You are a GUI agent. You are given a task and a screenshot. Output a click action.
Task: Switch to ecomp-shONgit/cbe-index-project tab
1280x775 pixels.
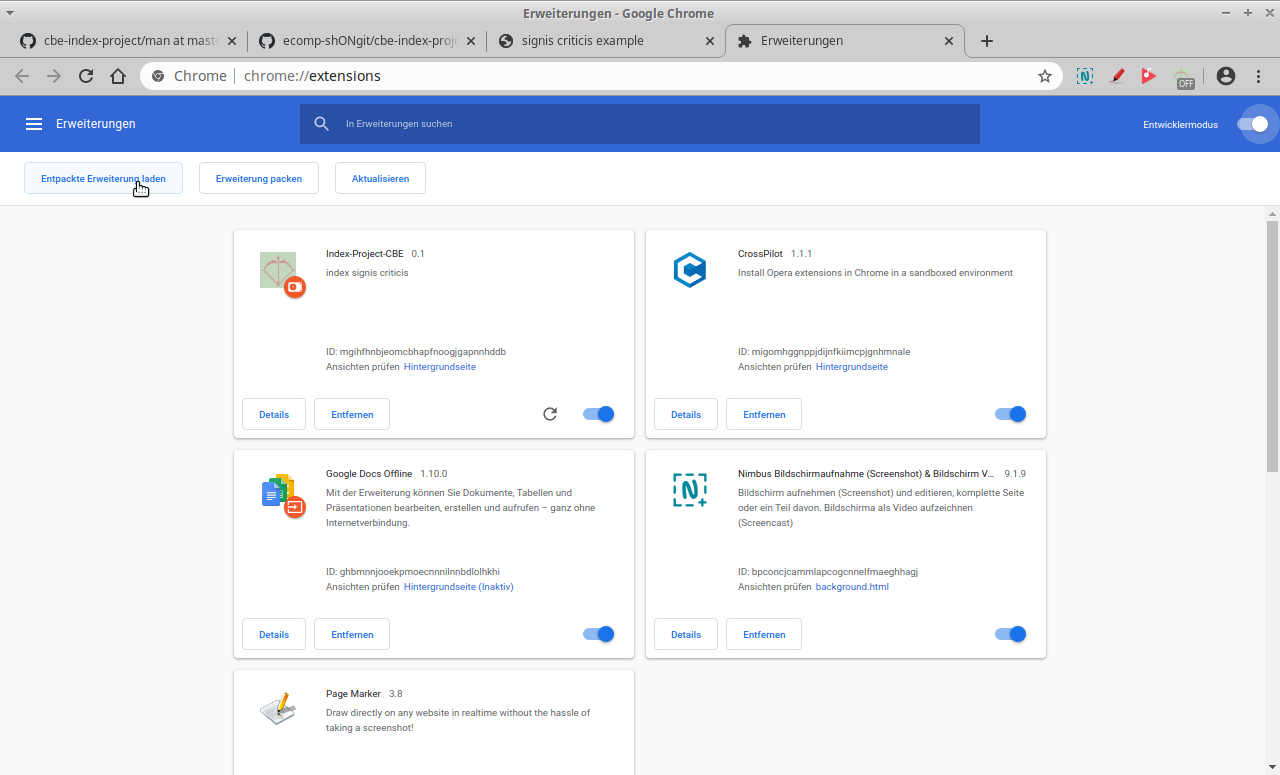365,41
